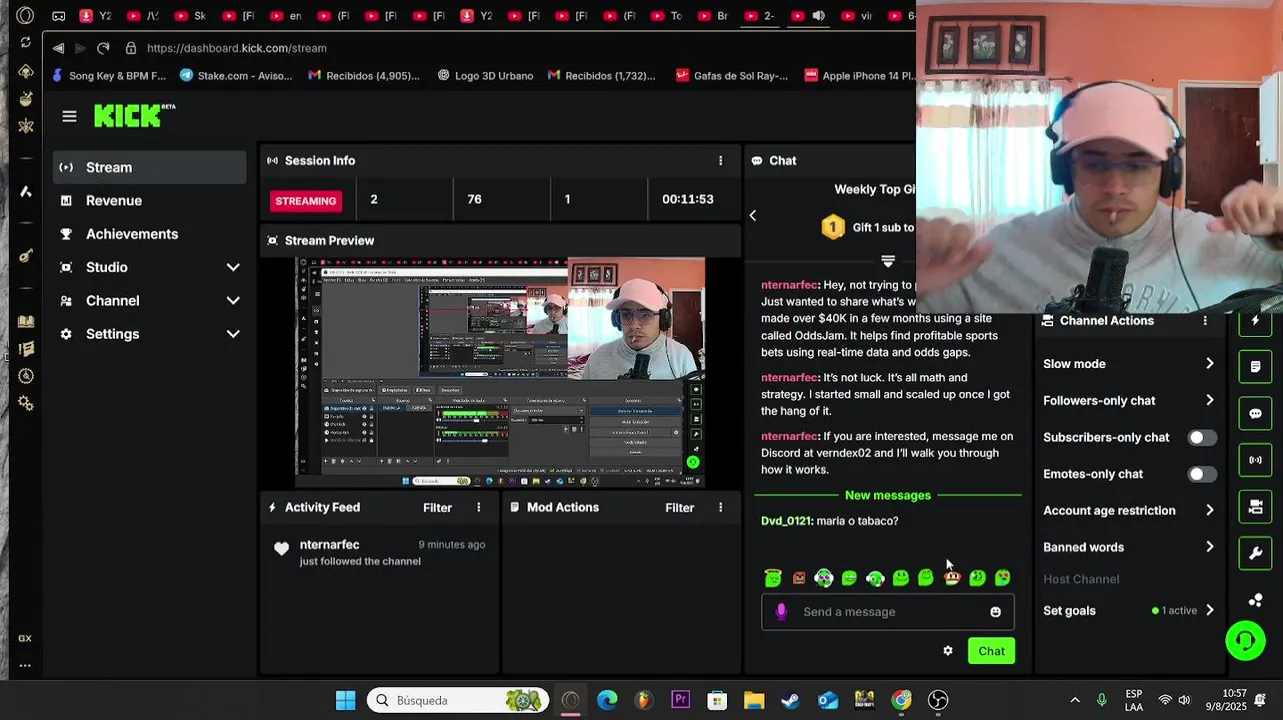The image size is (1283, 720).
Task: Open OBS Studio from the taskbar
Action: coord(938,700)
